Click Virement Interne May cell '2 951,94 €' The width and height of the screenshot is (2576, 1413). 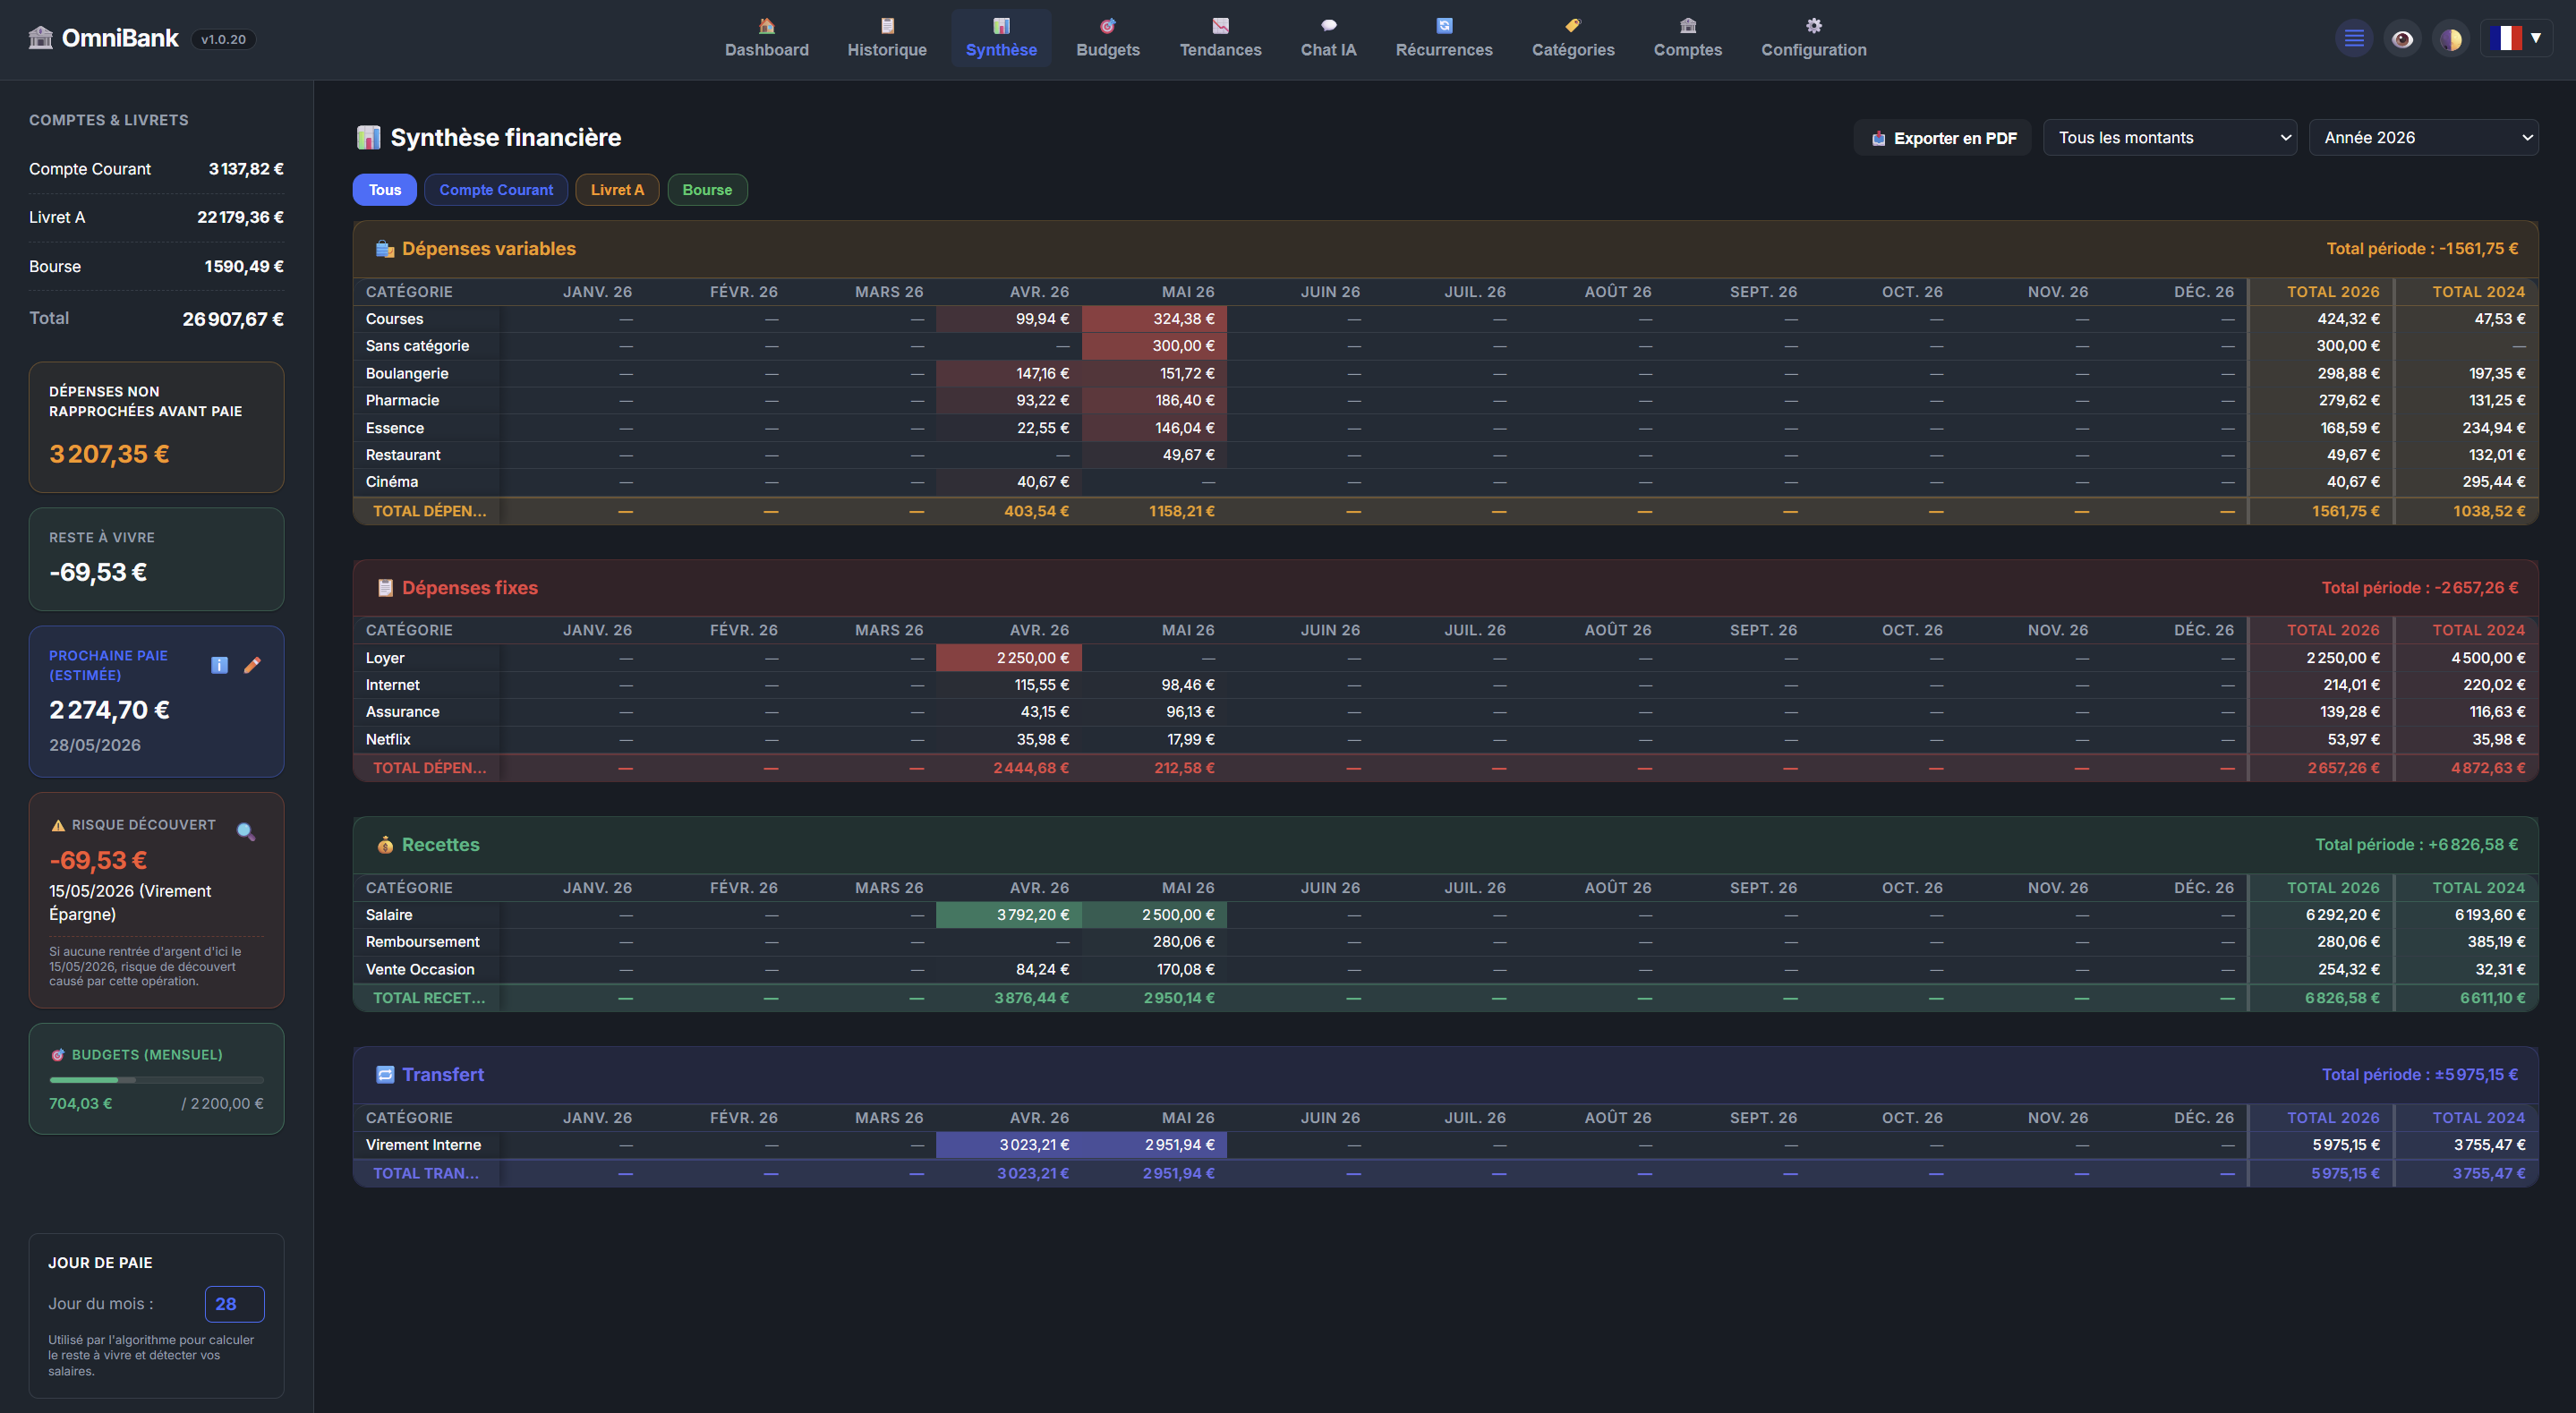point(1155,1145)
